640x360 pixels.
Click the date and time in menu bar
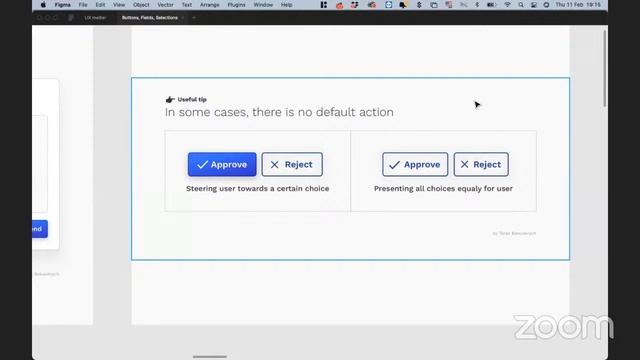(x=578, y=5)
